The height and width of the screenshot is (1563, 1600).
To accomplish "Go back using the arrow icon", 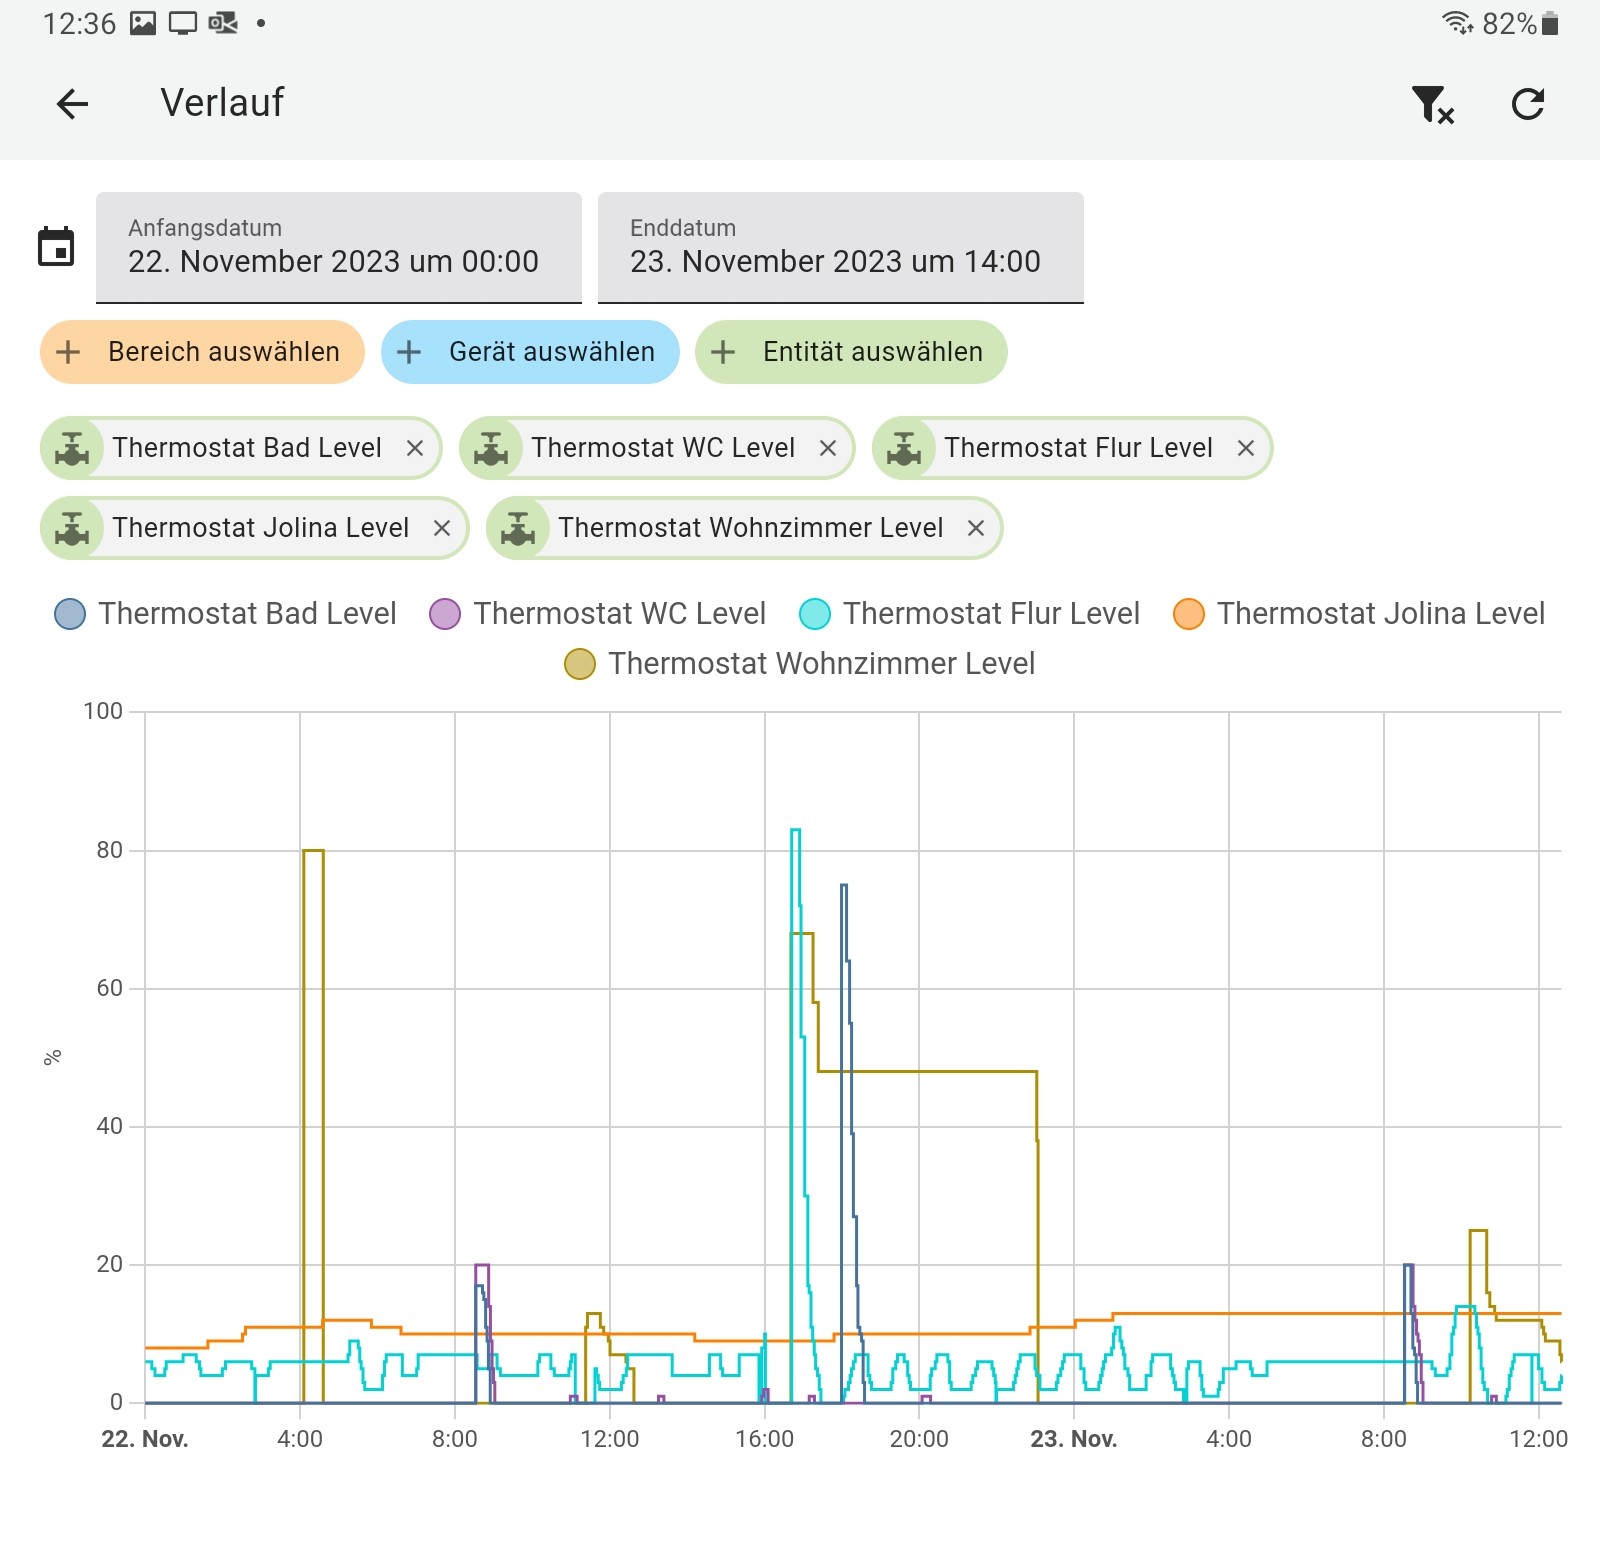I will 73,104.
